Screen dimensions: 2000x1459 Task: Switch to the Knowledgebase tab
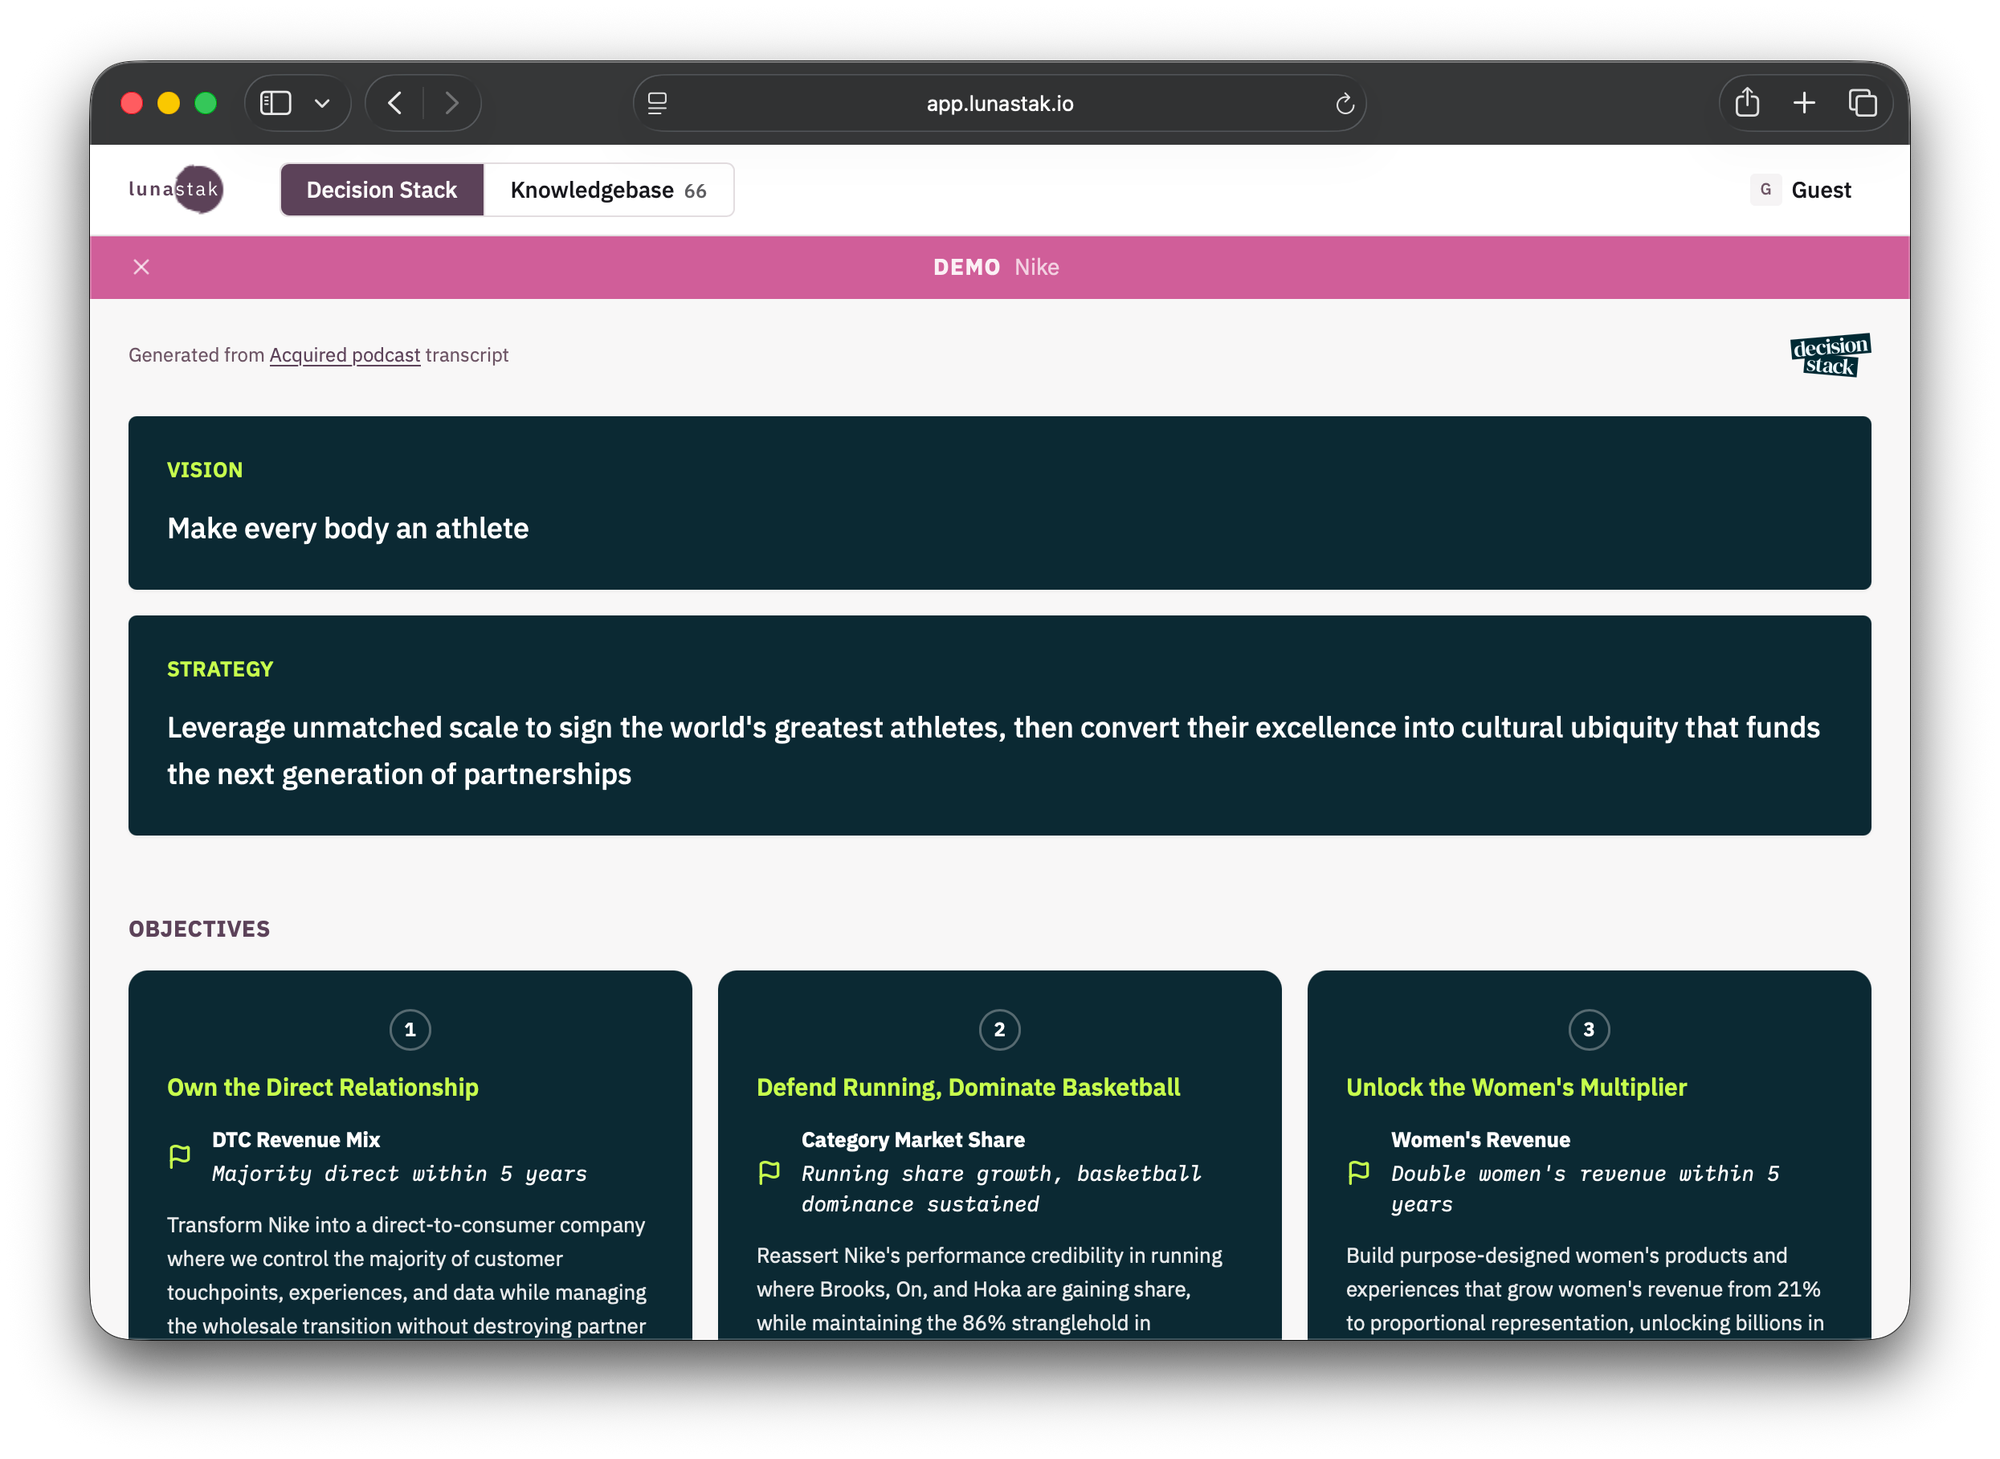pyautogui.click(x=608, y=190)
